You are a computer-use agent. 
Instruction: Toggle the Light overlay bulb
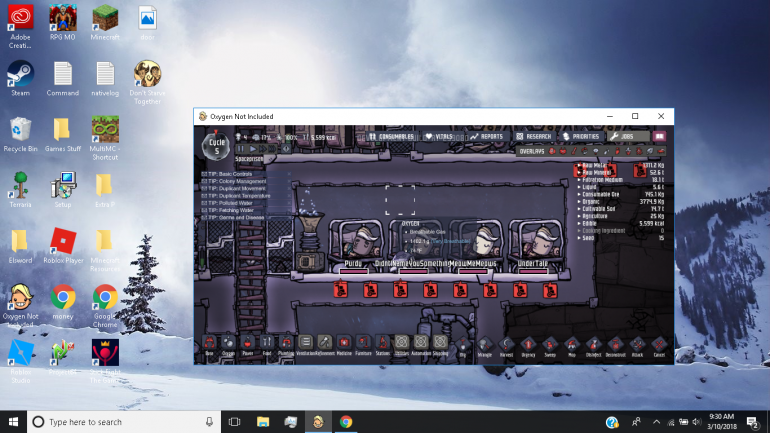tap(596, 151)
